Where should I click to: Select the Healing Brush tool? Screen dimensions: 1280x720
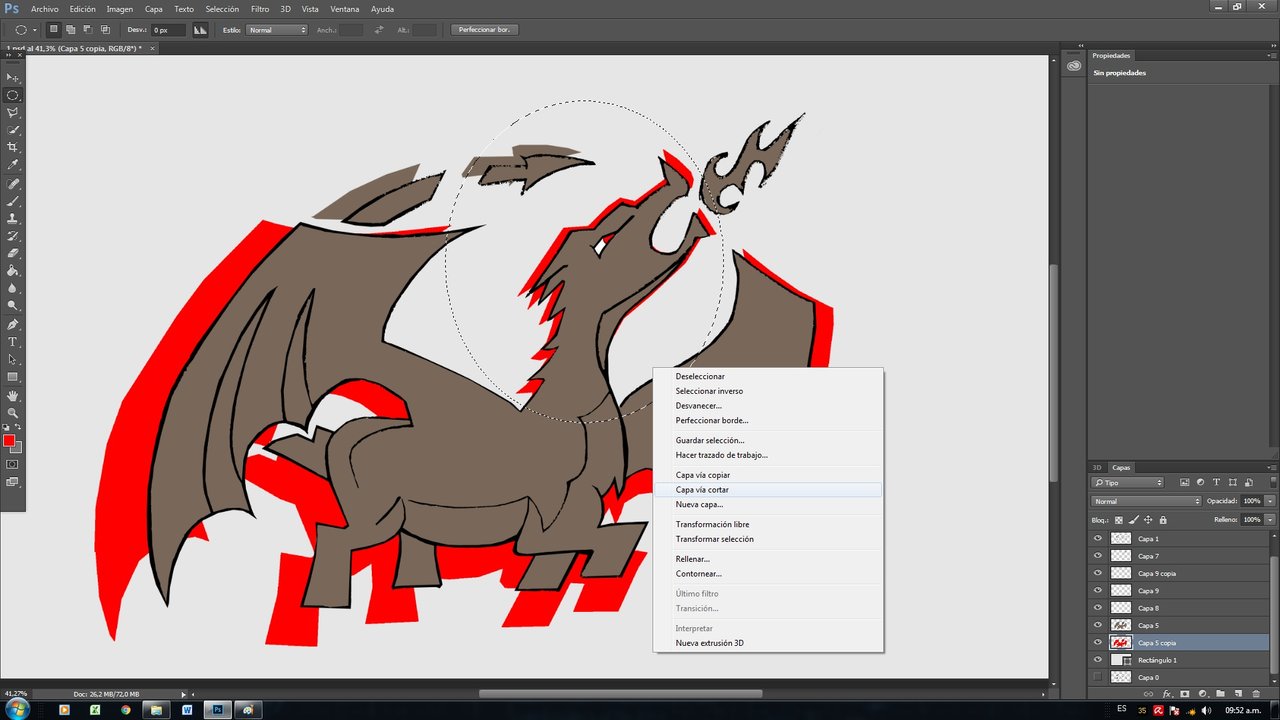pos(13,184)
